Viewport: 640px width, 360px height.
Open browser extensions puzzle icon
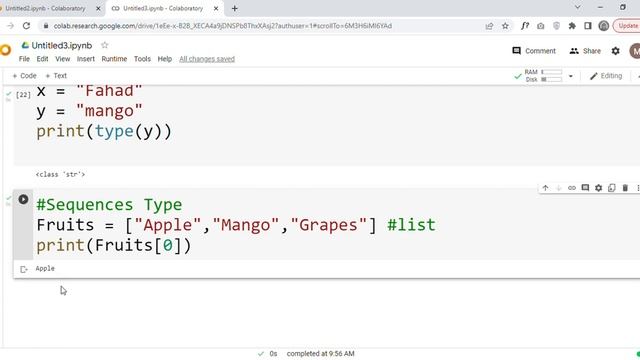[572, 26]
